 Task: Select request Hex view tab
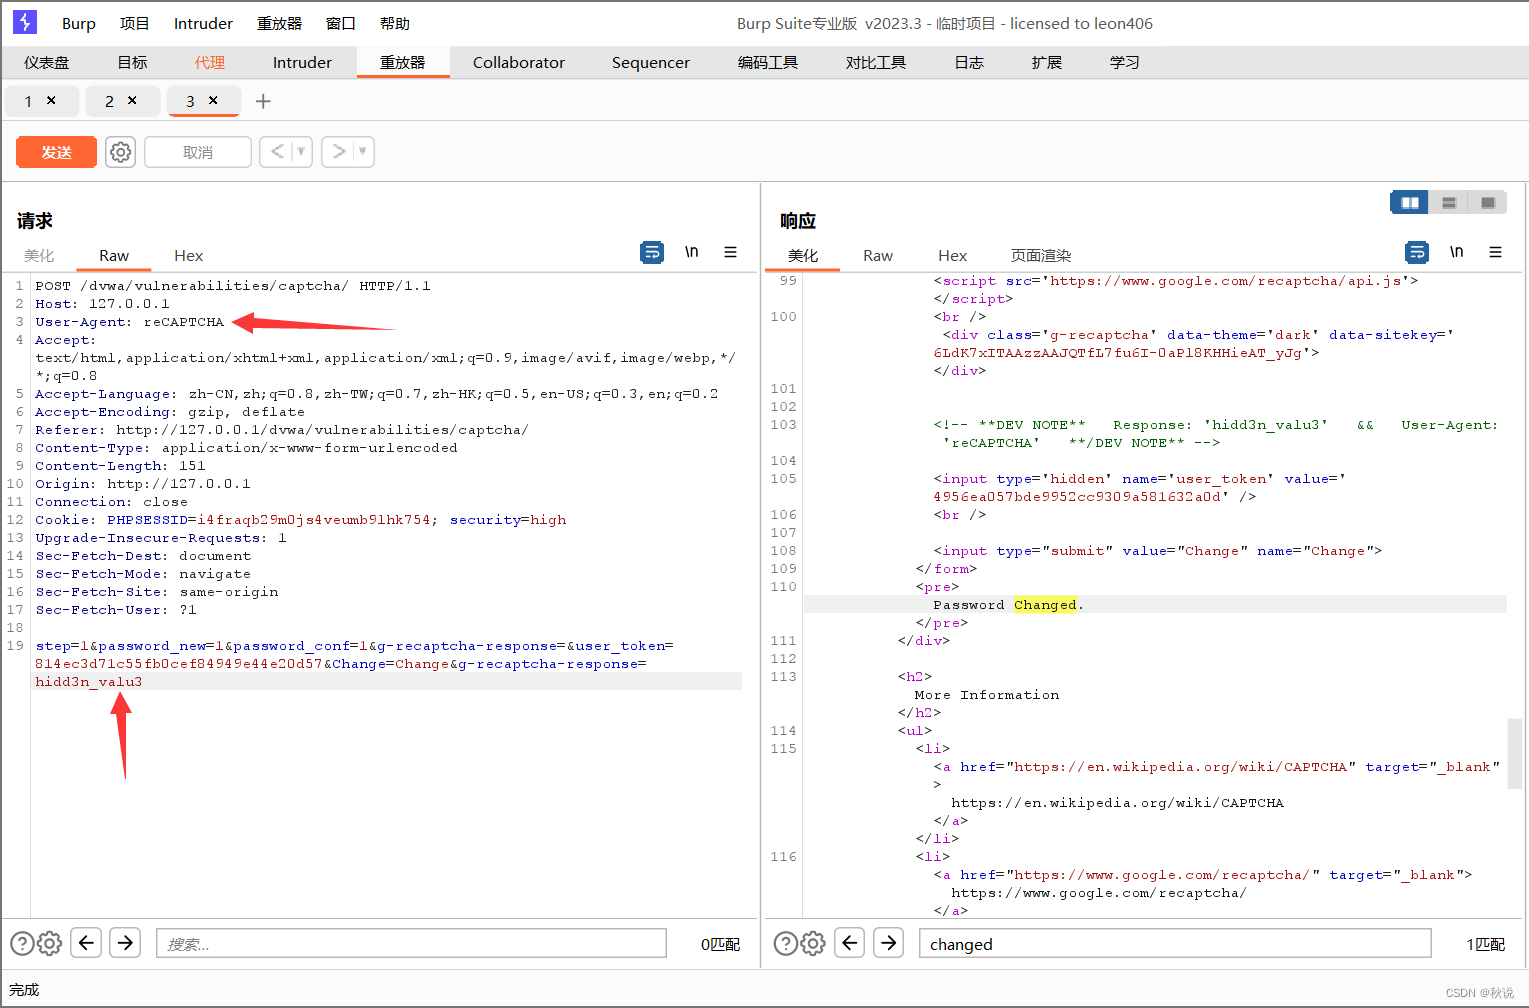[x=188, y=256]
